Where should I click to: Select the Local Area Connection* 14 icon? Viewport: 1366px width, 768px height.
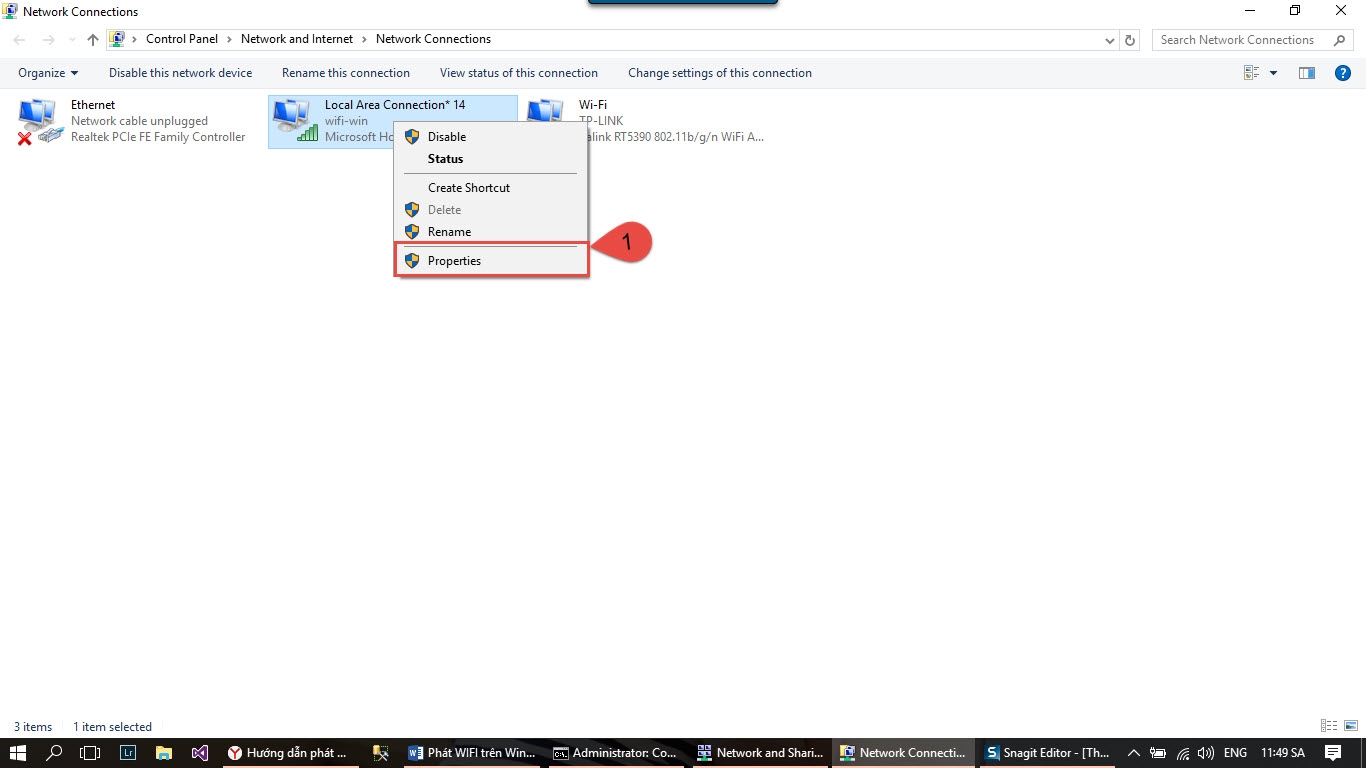pos(294,122)
